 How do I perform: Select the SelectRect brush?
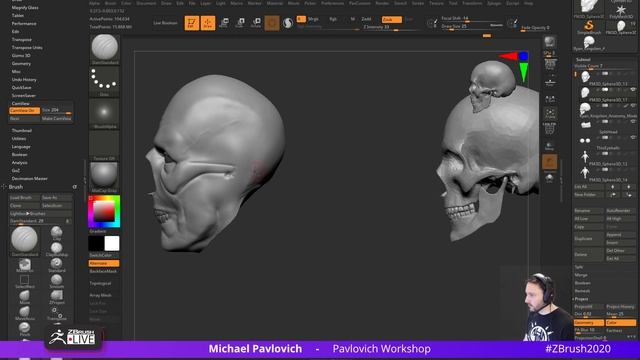pyautogui.click(x=24, y=282)
